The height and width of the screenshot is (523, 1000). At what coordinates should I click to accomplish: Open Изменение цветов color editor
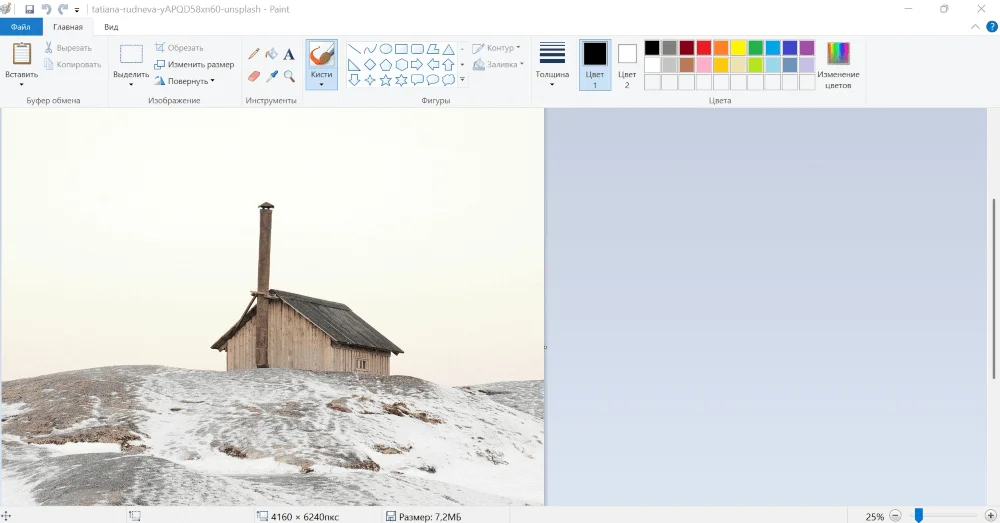coord(838,65)
